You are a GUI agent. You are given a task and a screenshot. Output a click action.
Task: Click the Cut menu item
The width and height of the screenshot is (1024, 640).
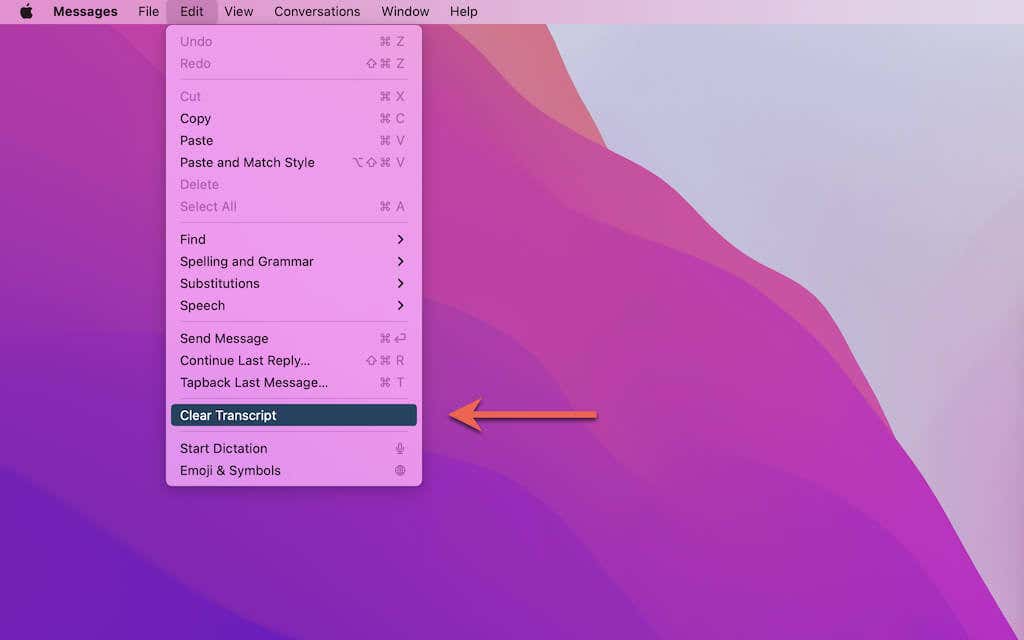[294, 97]
